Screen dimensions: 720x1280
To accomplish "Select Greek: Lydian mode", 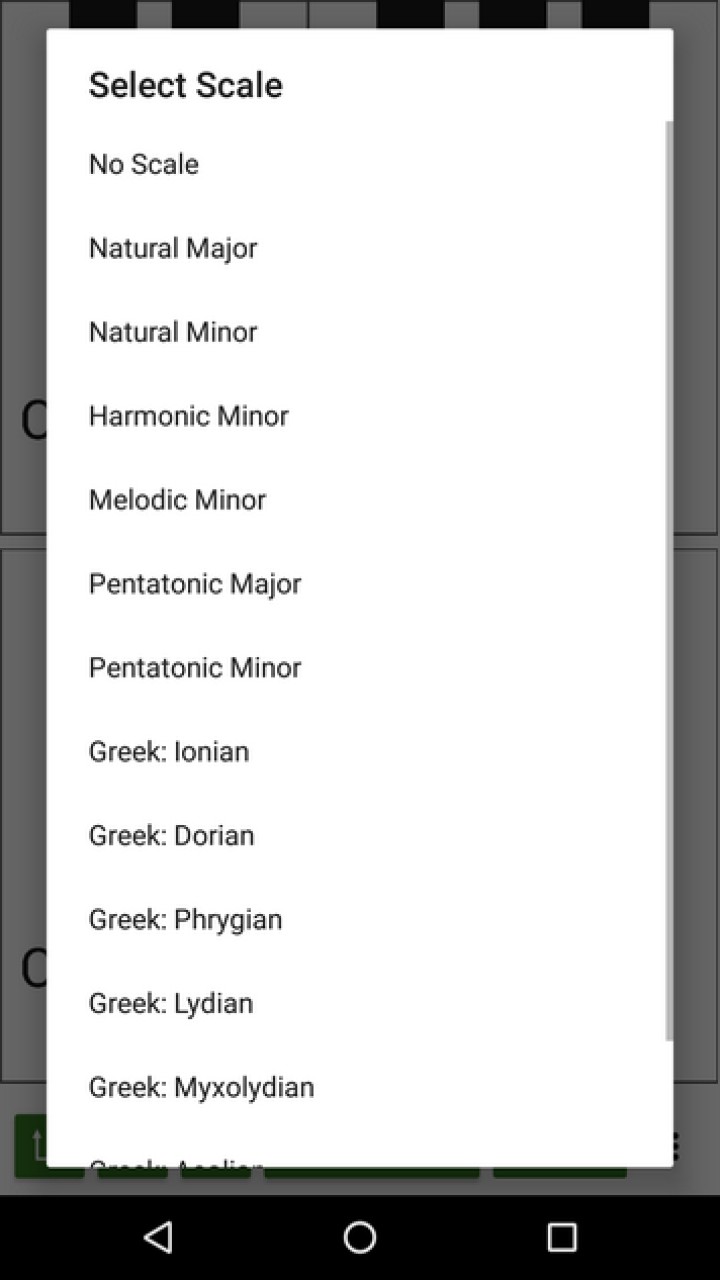I will (360, 1004).
